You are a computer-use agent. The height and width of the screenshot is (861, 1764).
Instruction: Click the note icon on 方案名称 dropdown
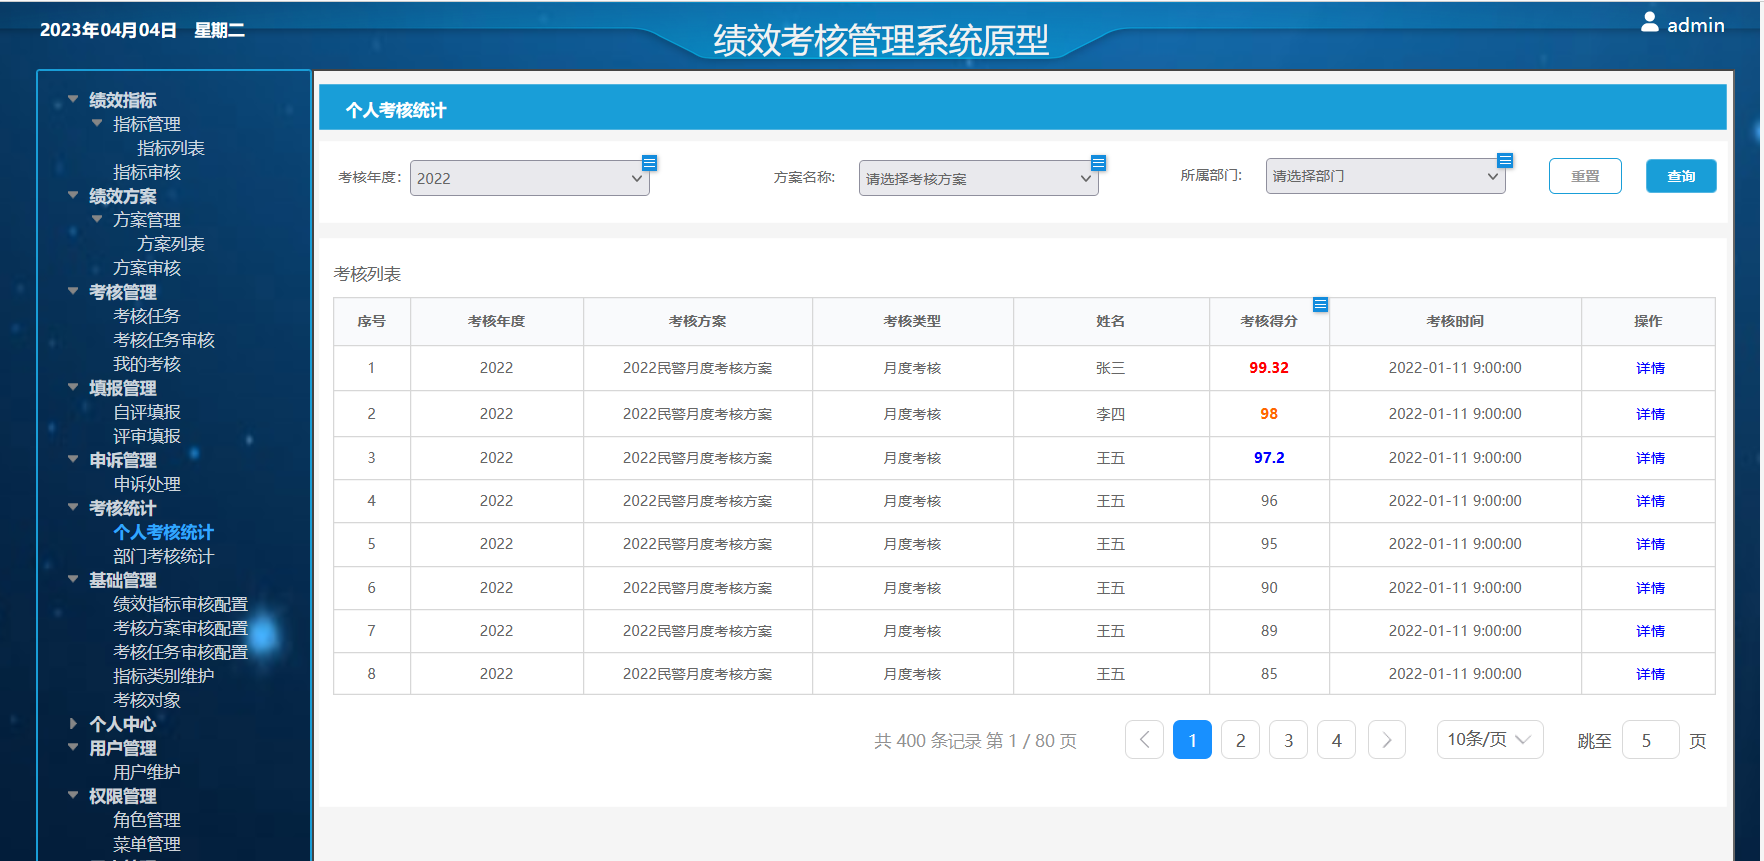[1098, 163]
